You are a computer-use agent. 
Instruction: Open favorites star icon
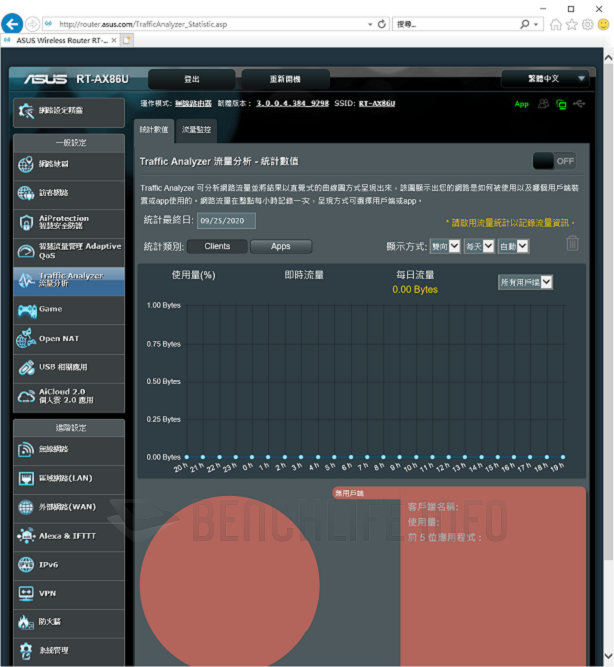tap(572, 25)
